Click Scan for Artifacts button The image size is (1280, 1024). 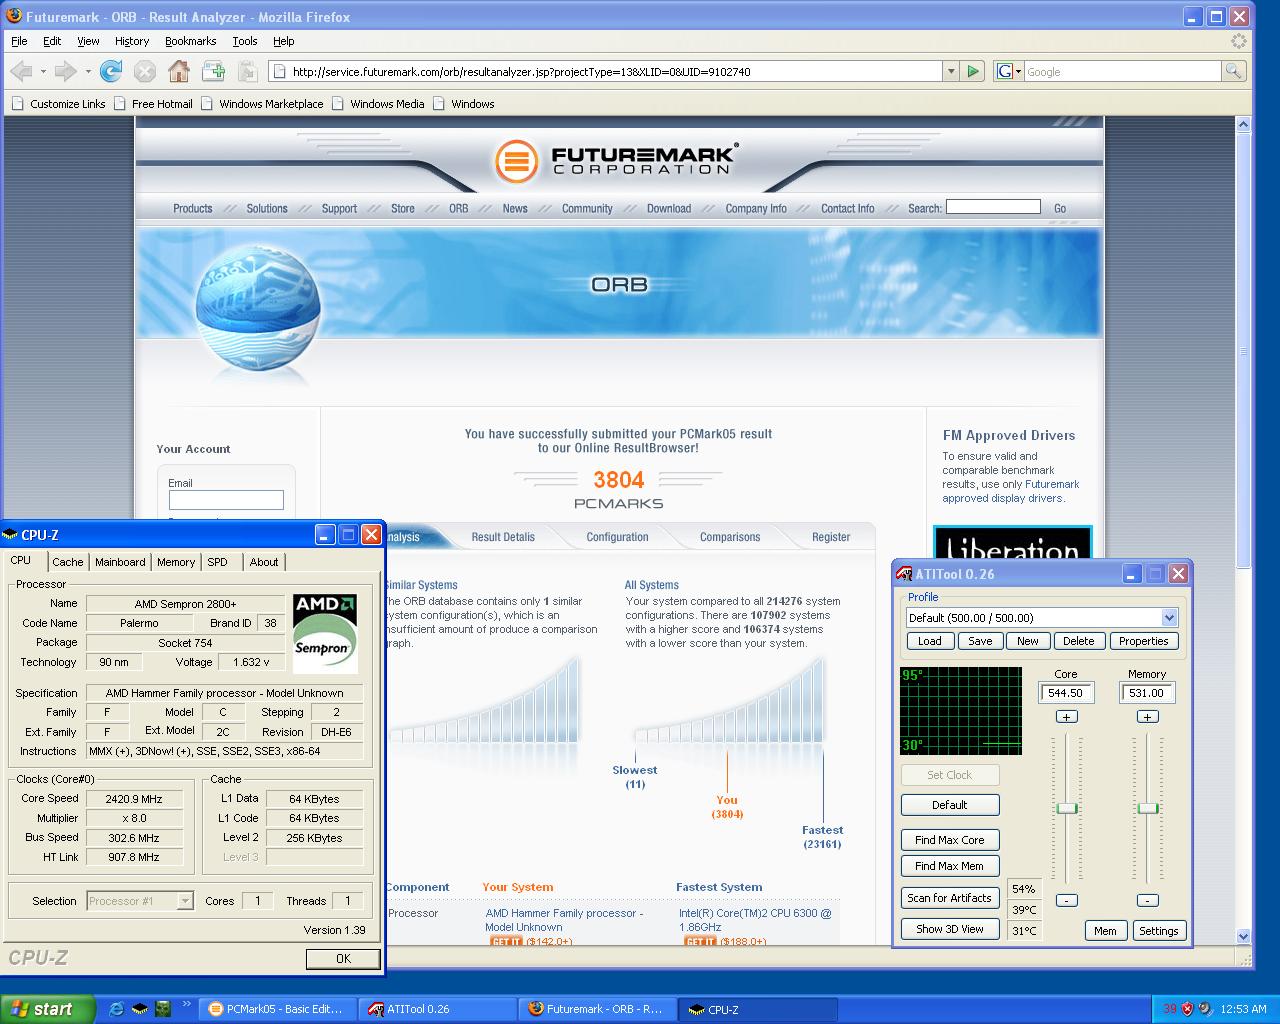950,898
